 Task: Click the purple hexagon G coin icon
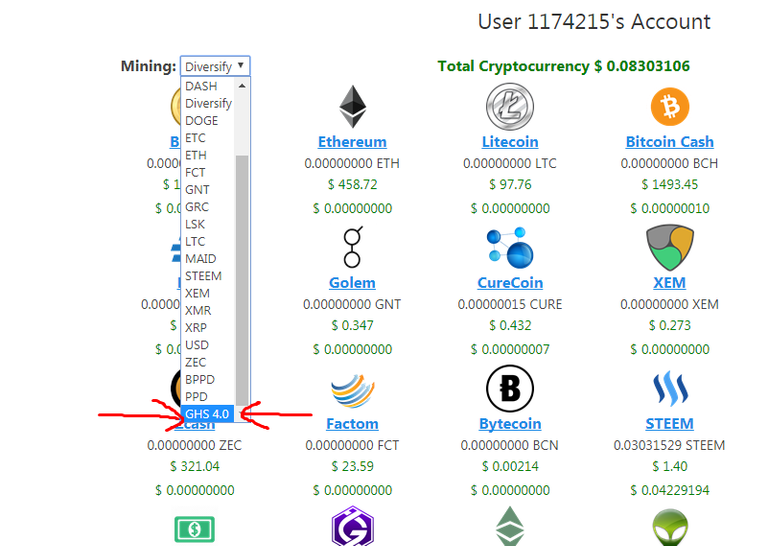coord(353,527)
